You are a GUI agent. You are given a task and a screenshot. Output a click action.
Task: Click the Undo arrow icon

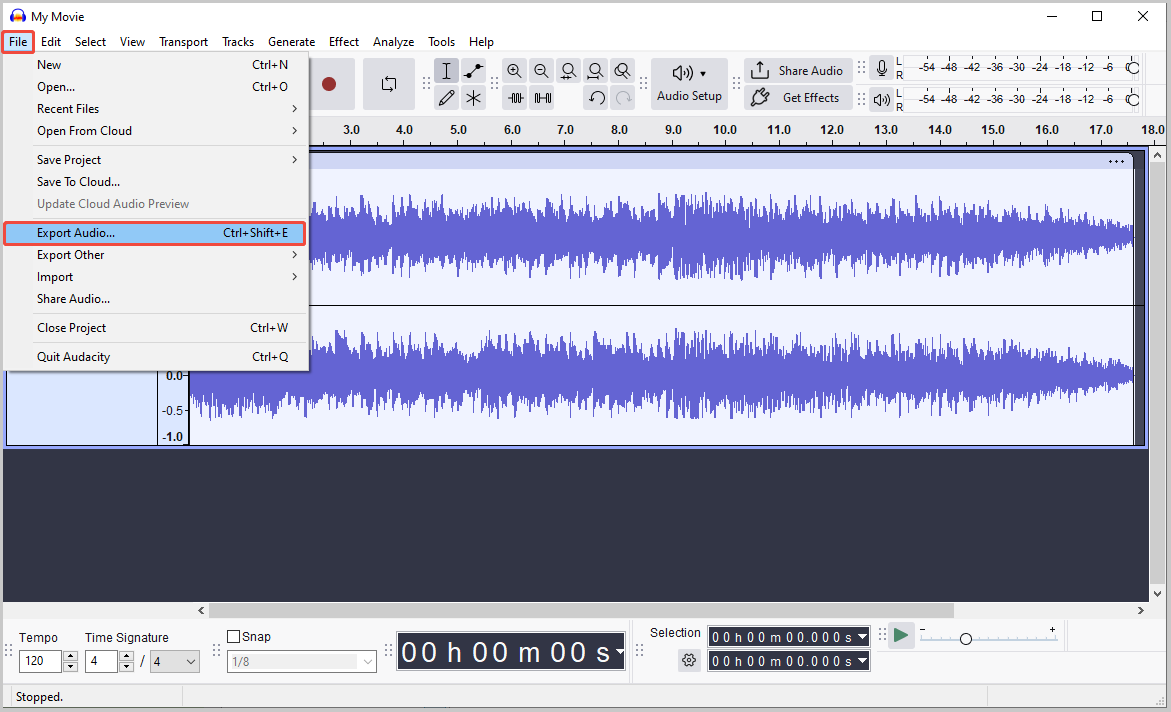point(596,98)
